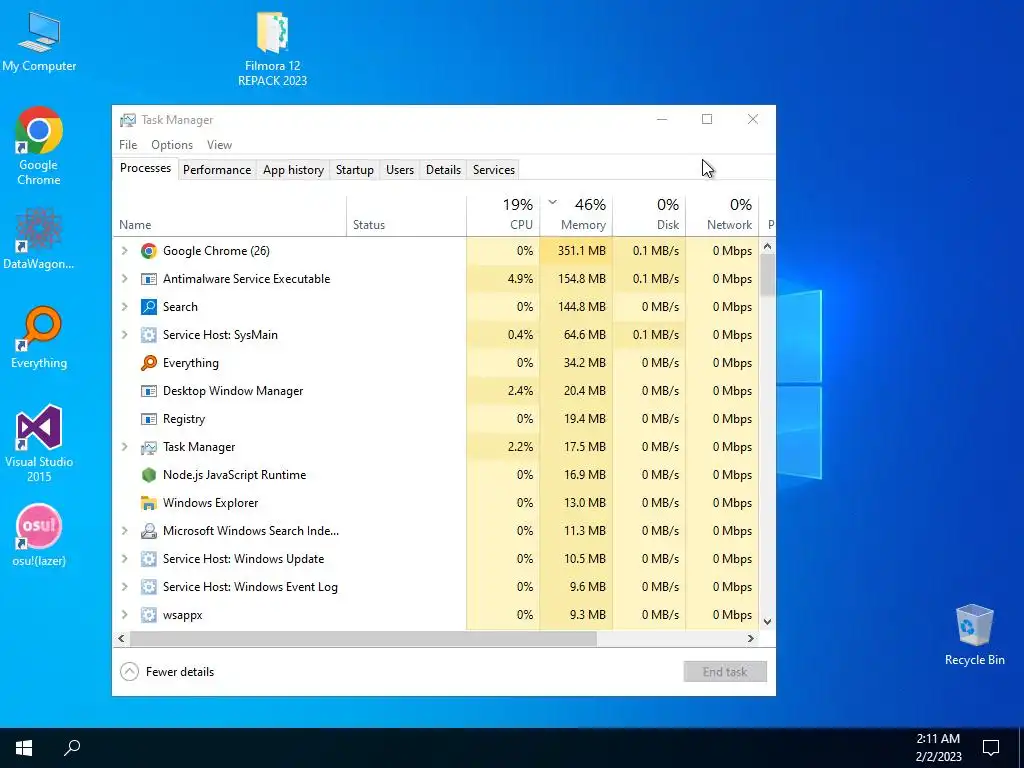Open the Options menu
The width and height of the screenshot is (1024, 768).
click(x=172, y=145)
